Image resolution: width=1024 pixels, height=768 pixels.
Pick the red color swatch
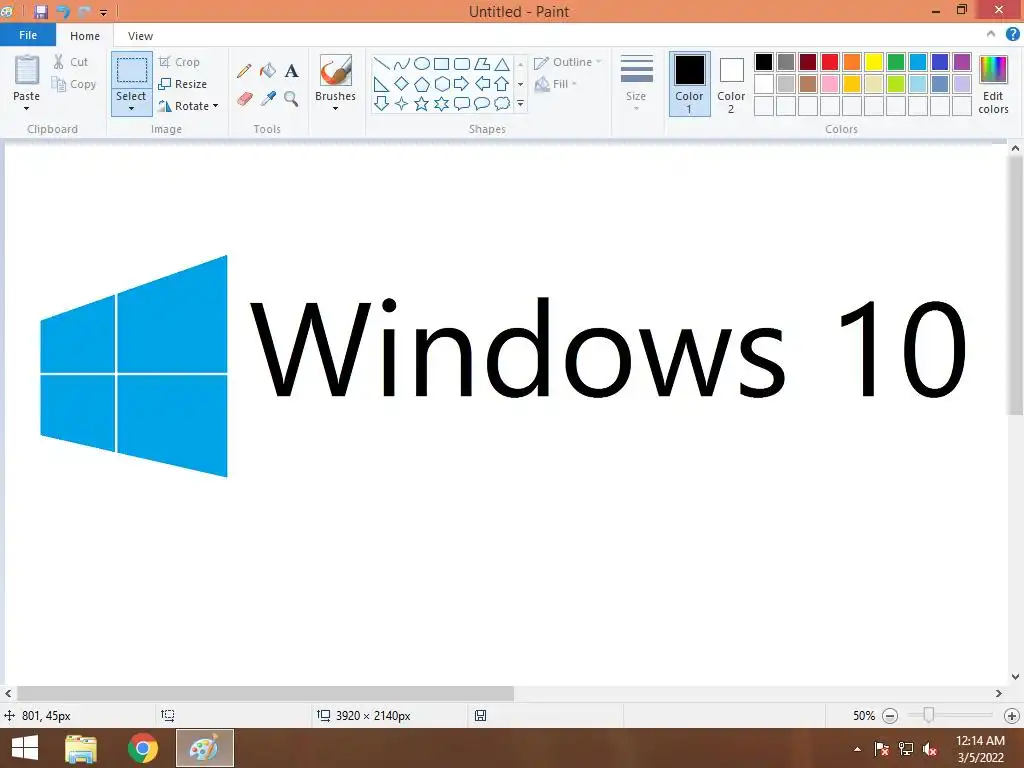[x=830, y=62]
